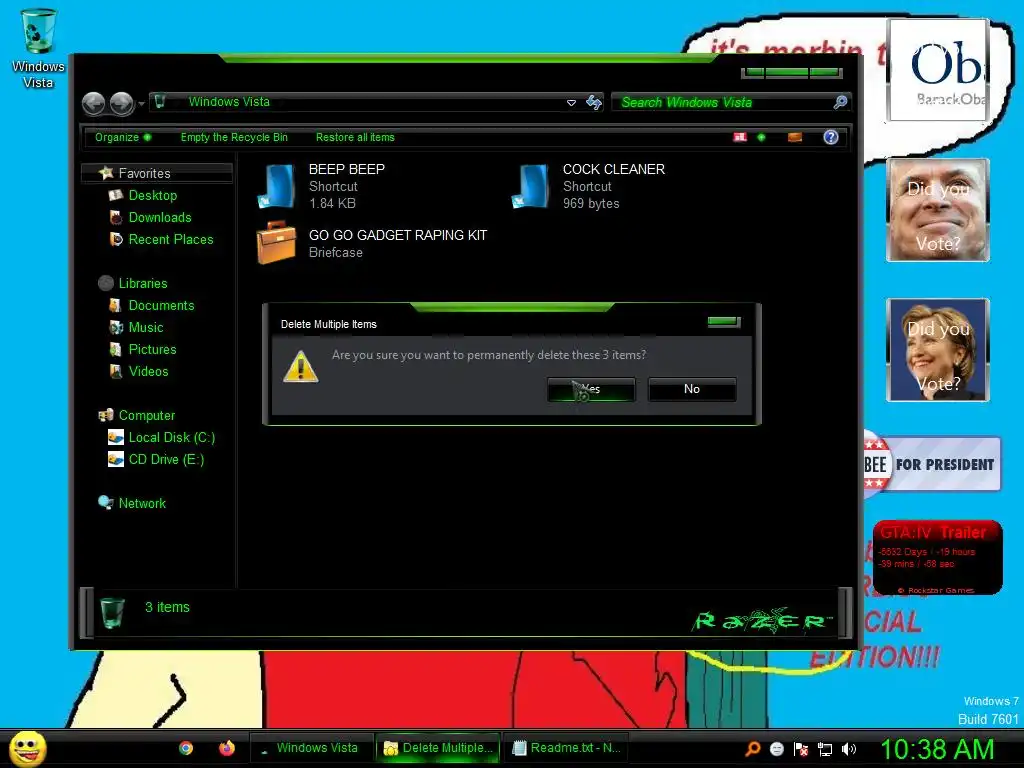Close the Delete Multiple Items dialog
Screen dimensions: 1024x768
coord(724,321)
